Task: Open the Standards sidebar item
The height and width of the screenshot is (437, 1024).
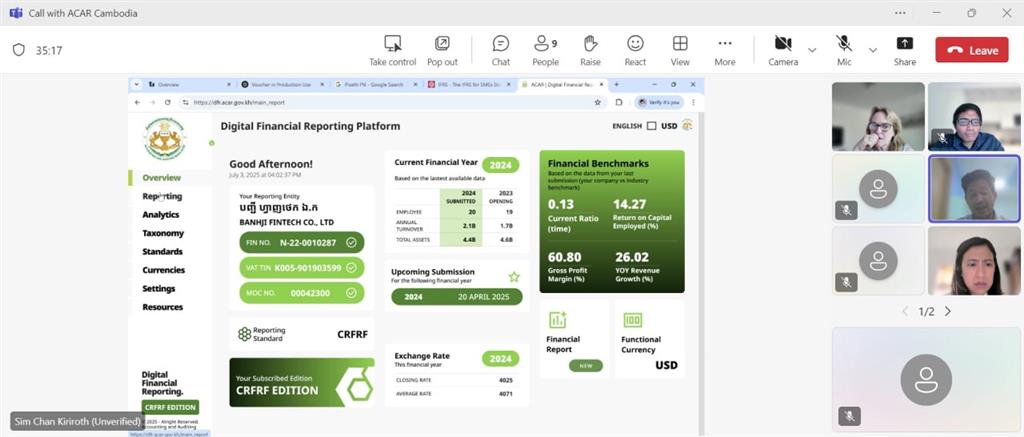Action: click(162, 251)
